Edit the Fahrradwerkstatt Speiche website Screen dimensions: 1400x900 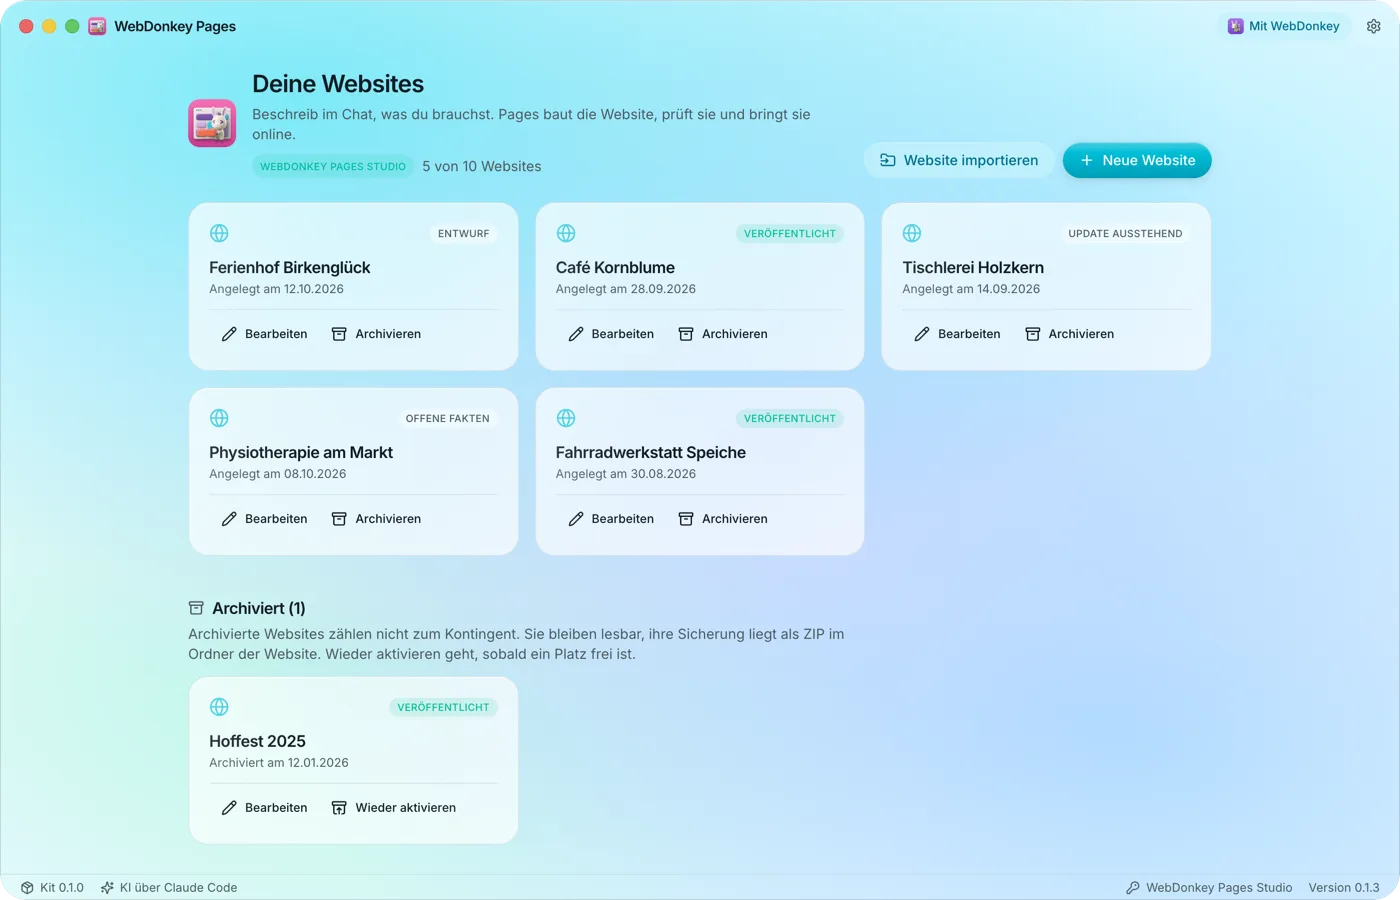(x=611, y=519)
